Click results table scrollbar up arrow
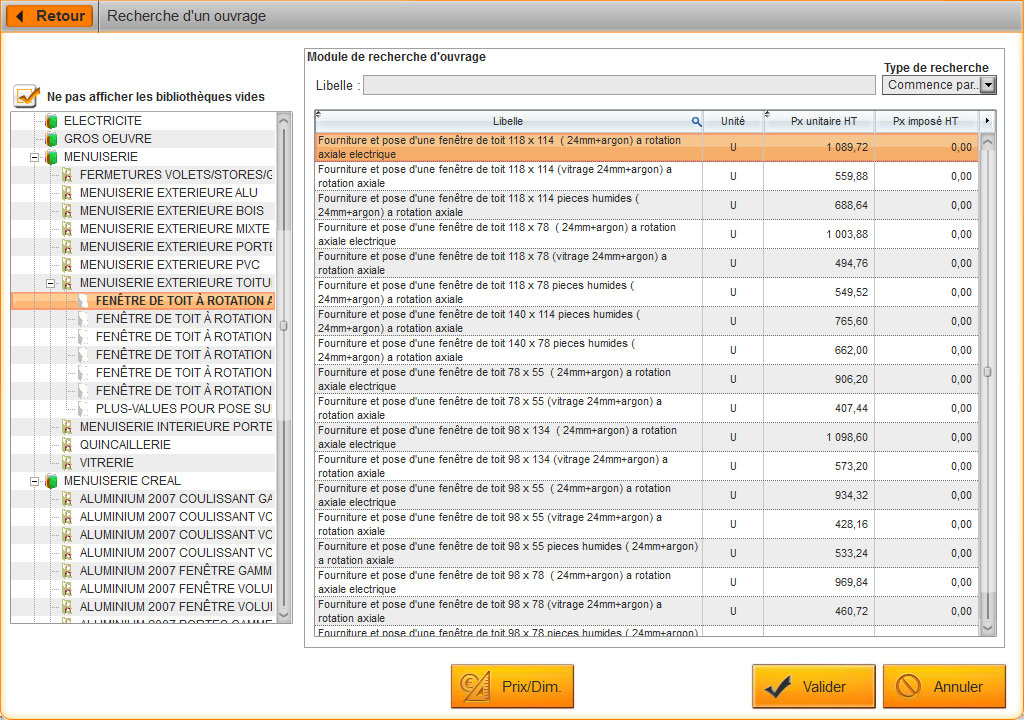The image size is (1024, 720). tap(987, 142)
